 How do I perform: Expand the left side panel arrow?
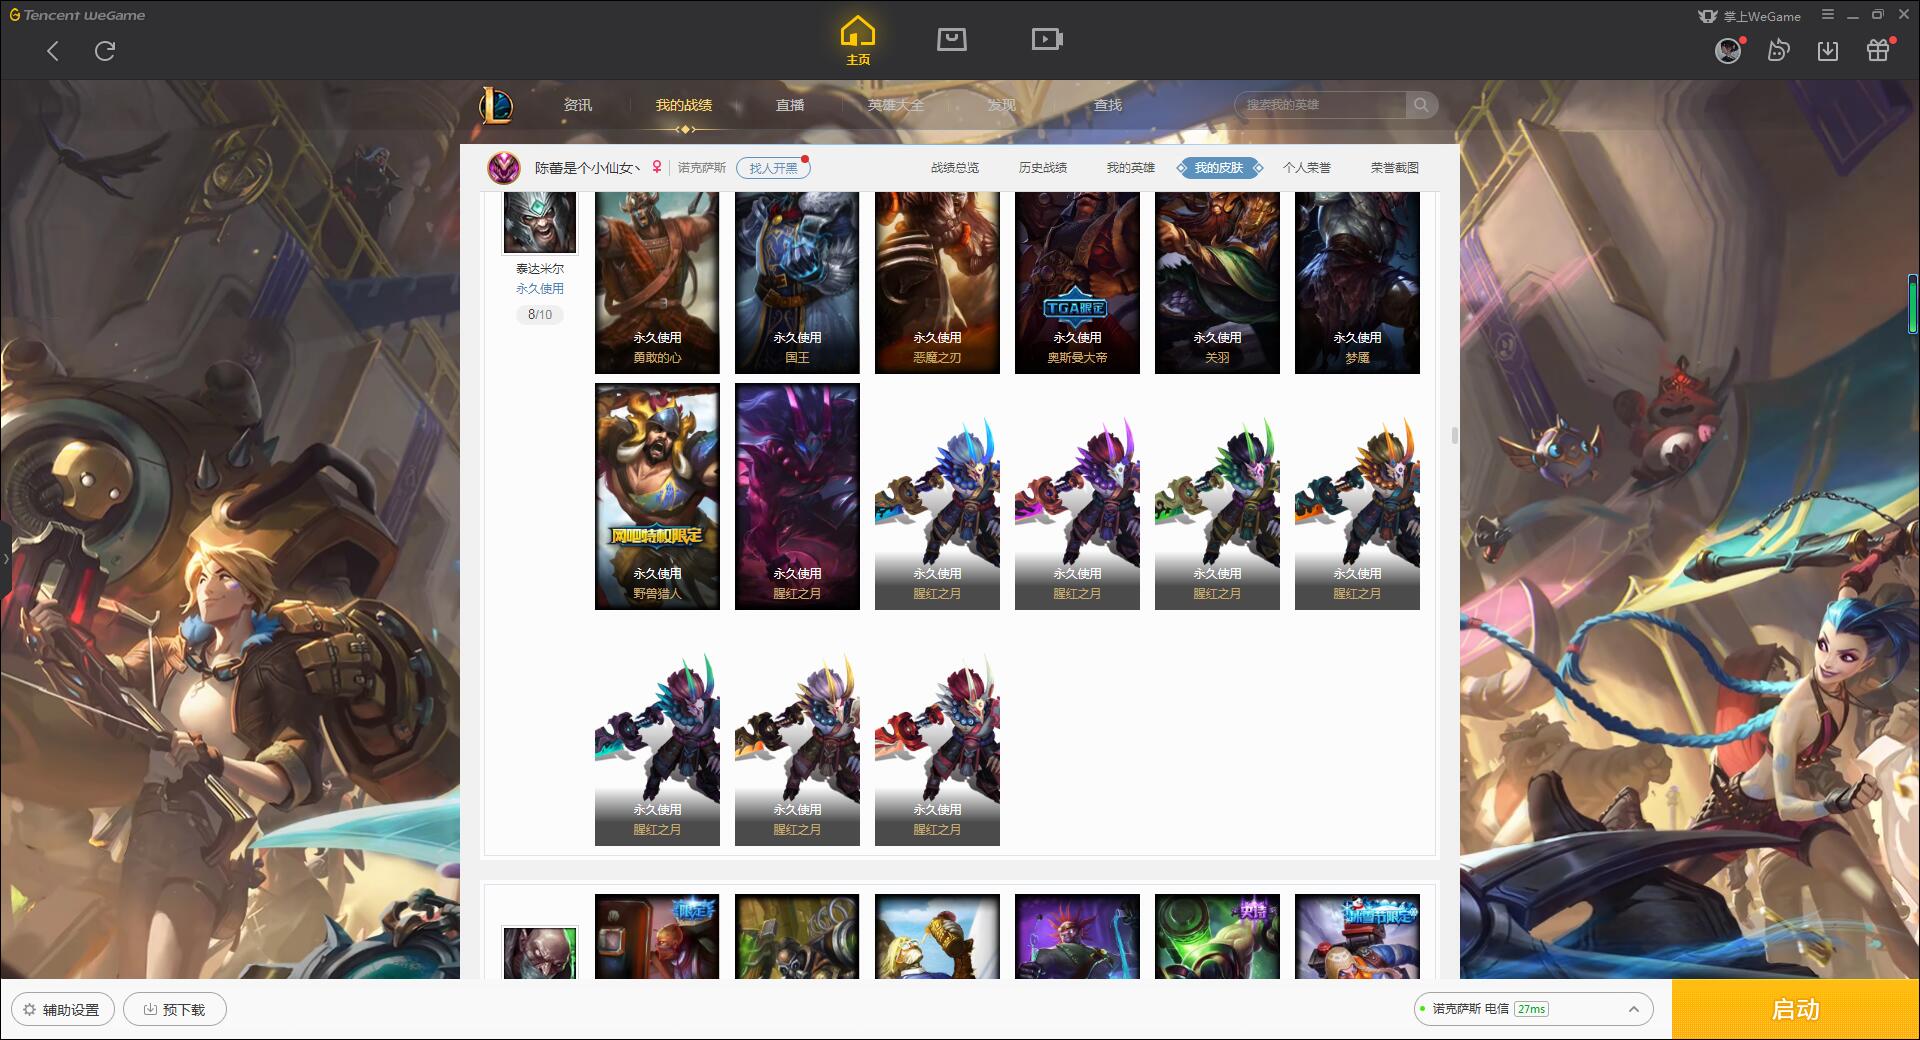click(x=5, y=558)
